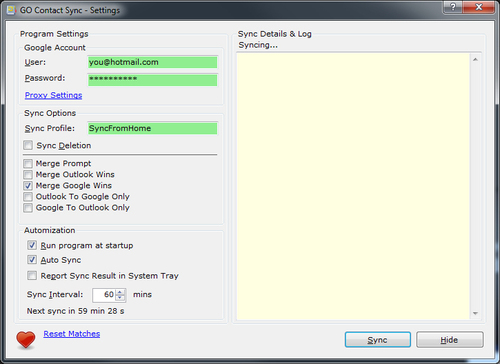Click the log scrollbar down arrow
The width and height of the screenshot is (500, 364).
pyautogui.click(x=475, y=313)
